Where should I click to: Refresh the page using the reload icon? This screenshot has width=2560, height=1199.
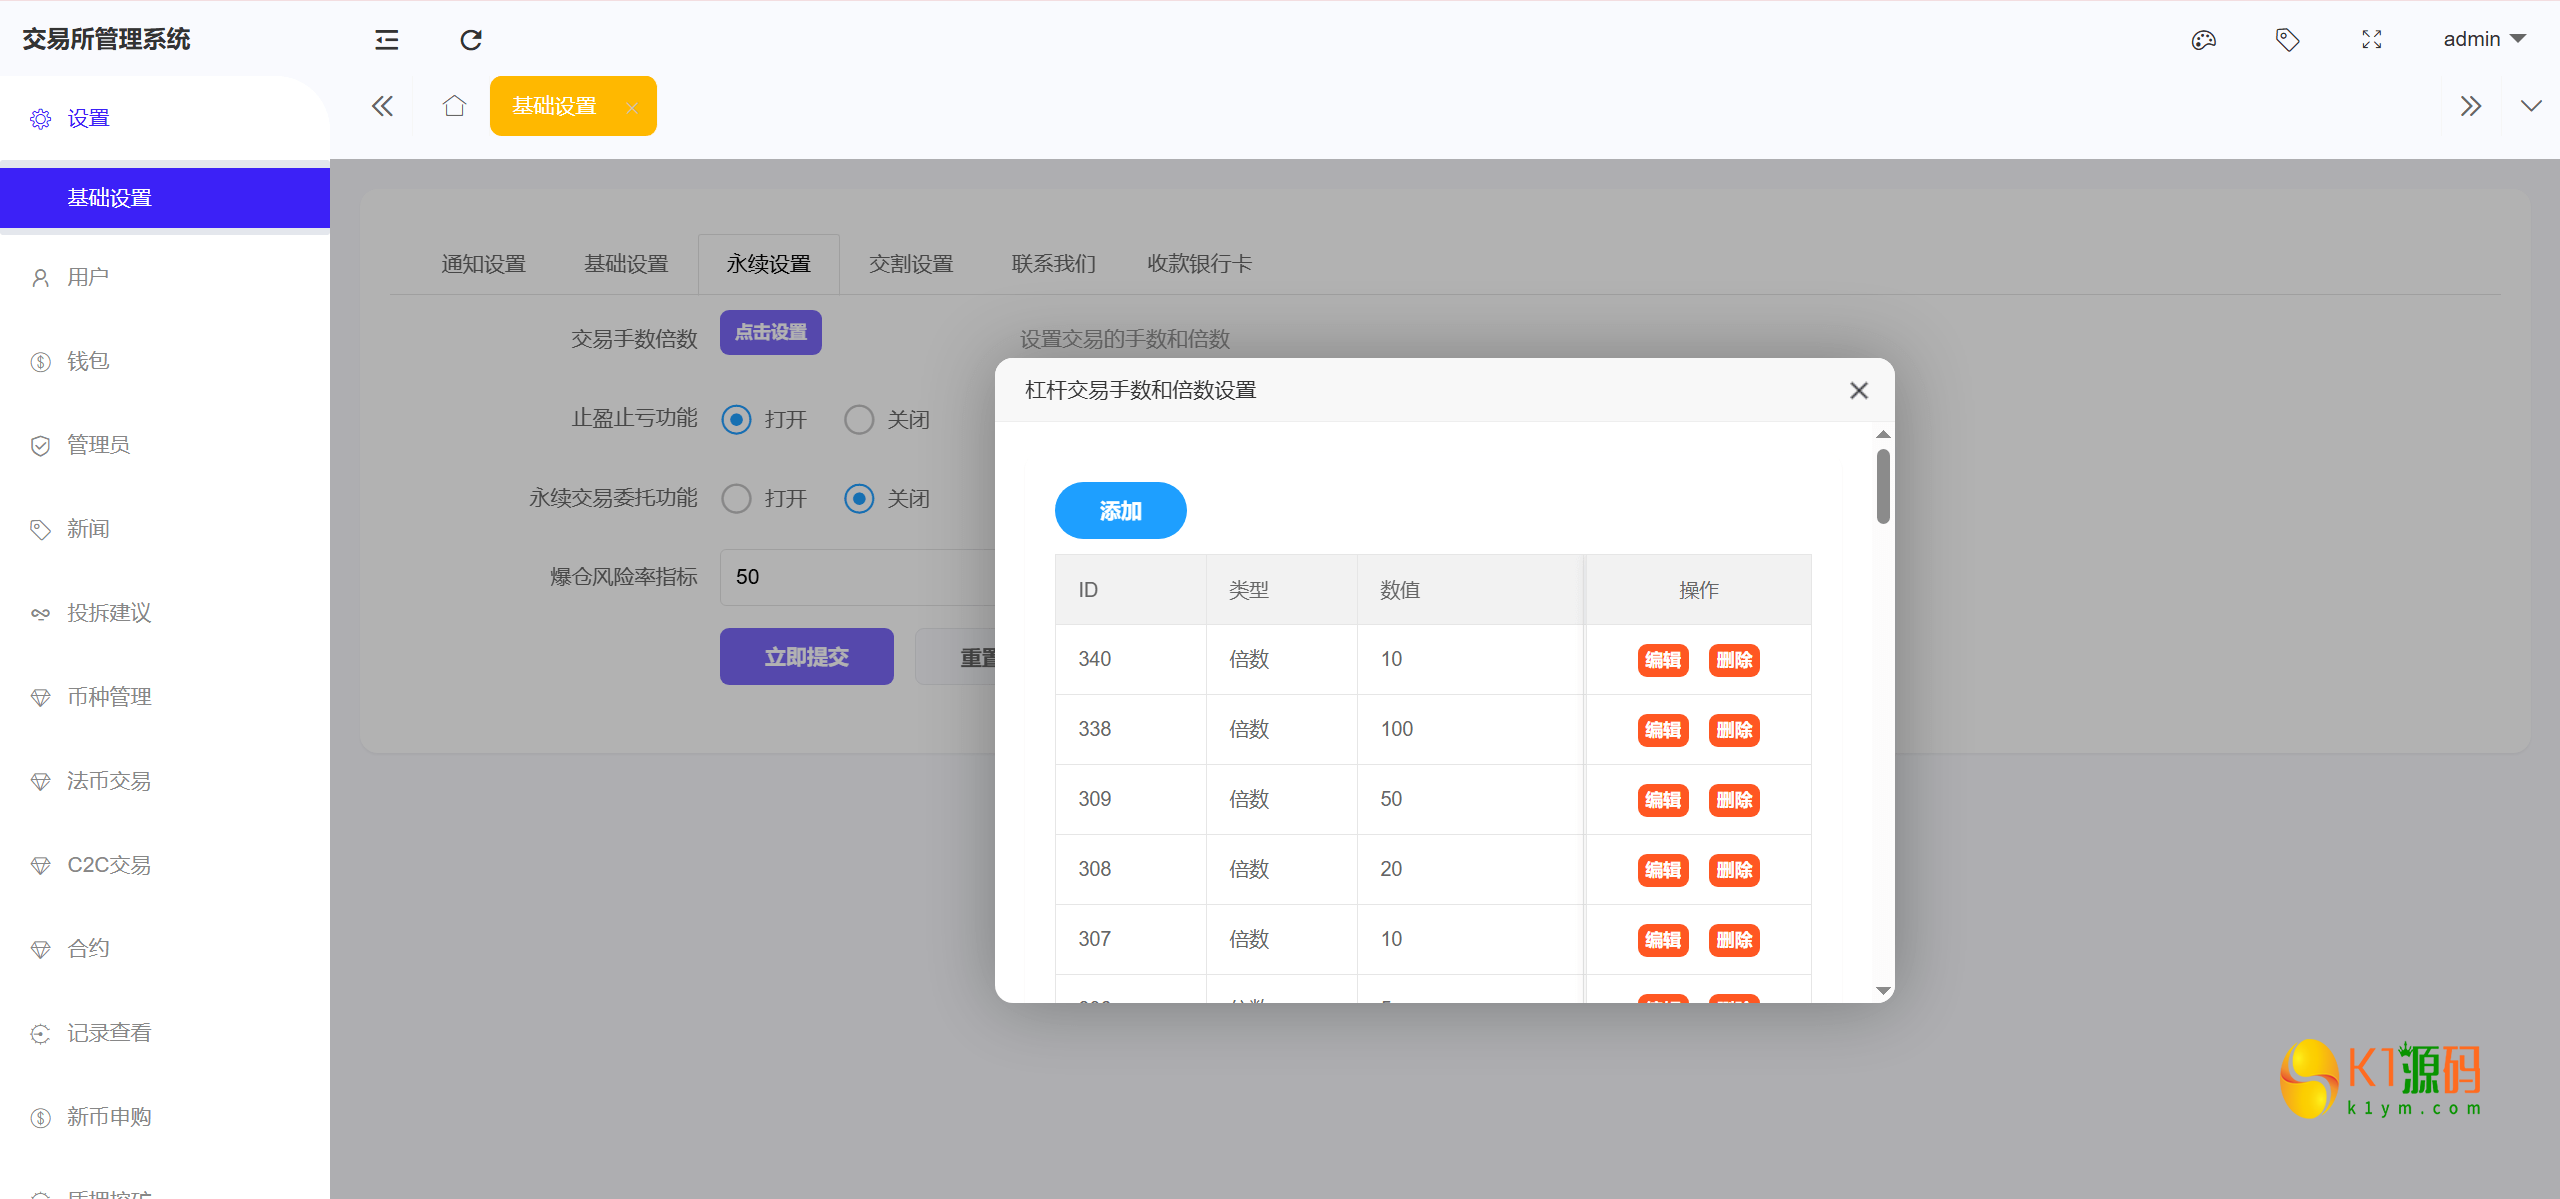point(470,39)
